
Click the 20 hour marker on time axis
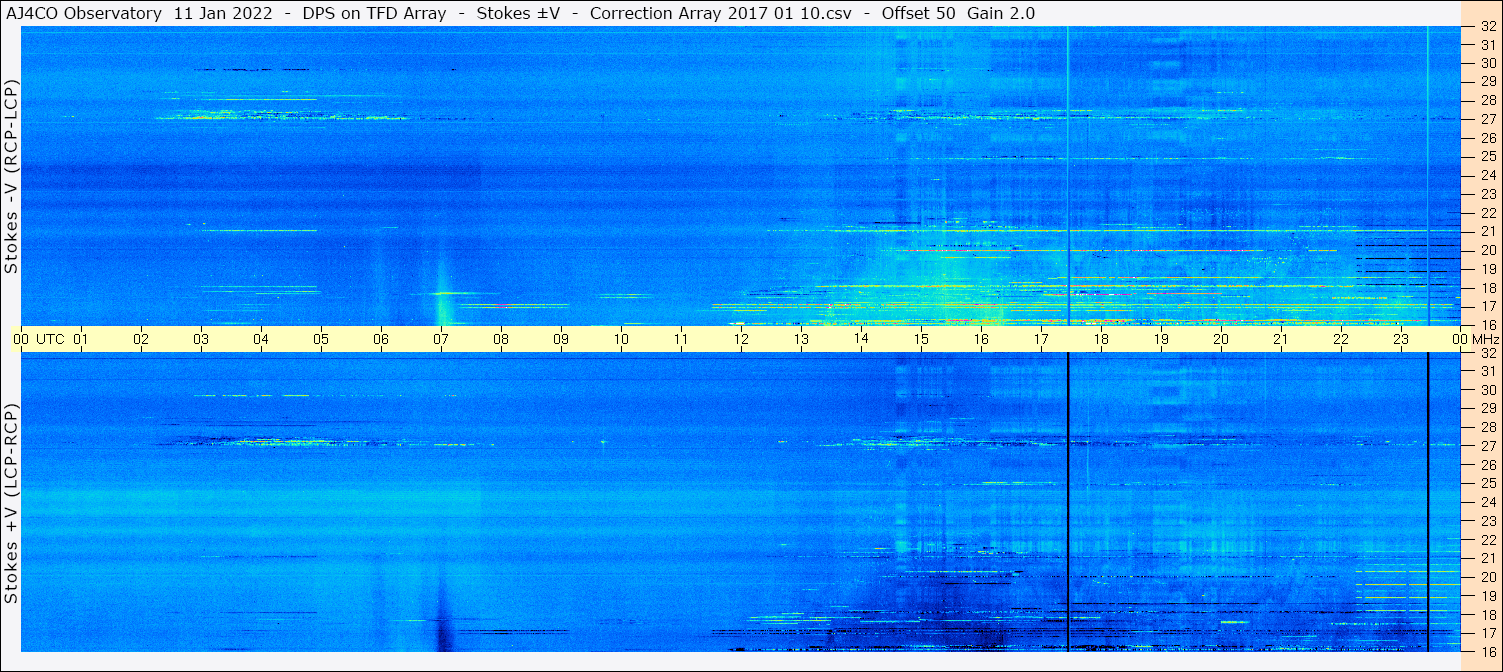pyautogui.click(x=1221, y=339)
